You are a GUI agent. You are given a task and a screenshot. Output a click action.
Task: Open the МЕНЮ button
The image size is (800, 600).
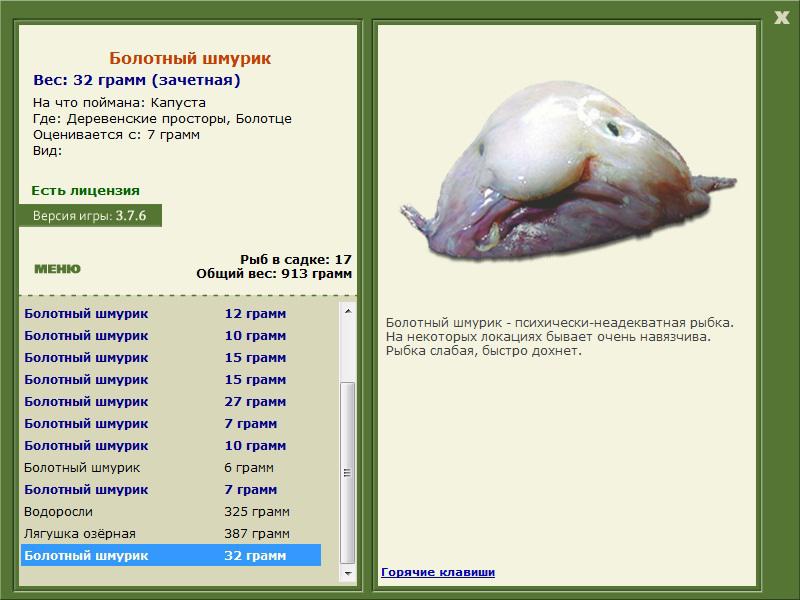pyautogui.click(x=57, y=269)
